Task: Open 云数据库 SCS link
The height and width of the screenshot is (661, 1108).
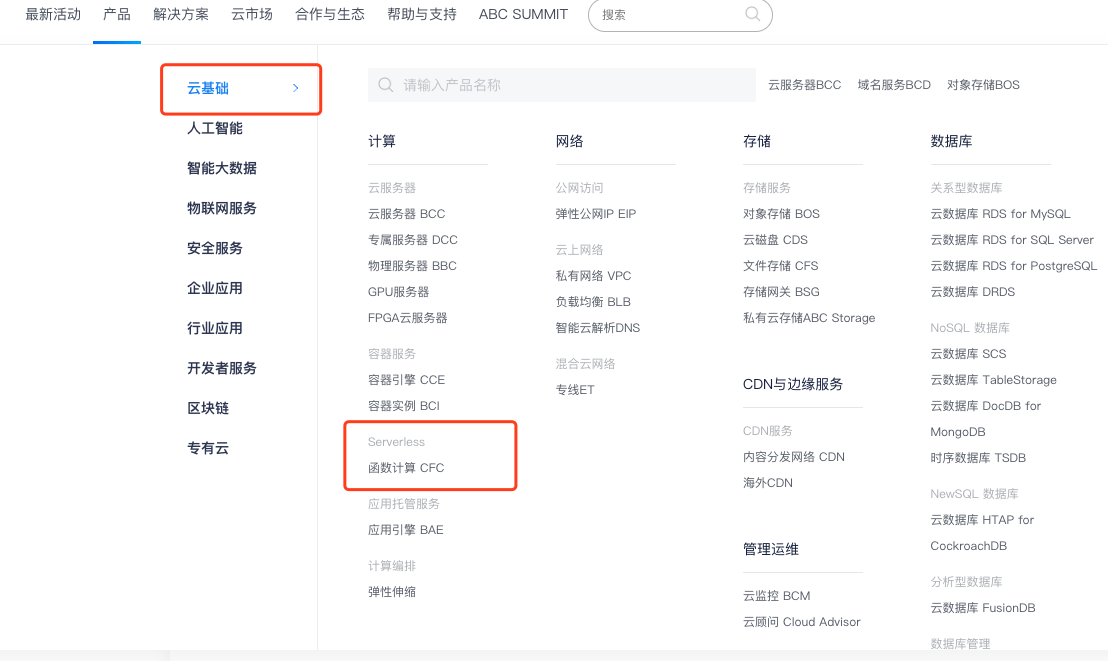Action: [x=968, y=353]
